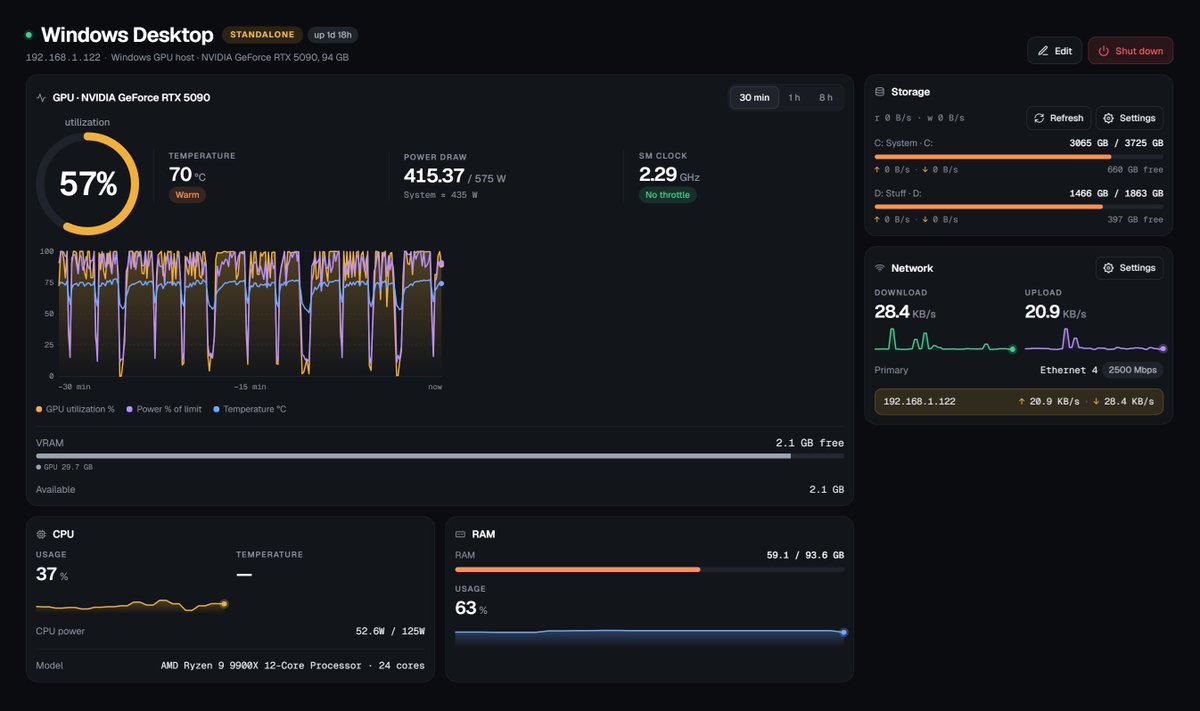Image resolution: width=1200 pixels, height=711 pixels.
Task: Click the uptime 1d 18h badge
Action: pos(332,35)
